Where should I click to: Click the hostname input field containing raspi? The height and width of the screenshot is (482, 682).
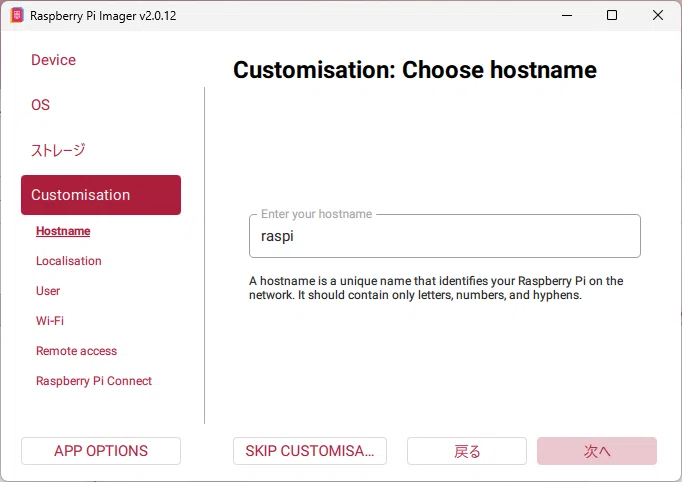pyautogui.click(x=445, y=236)
